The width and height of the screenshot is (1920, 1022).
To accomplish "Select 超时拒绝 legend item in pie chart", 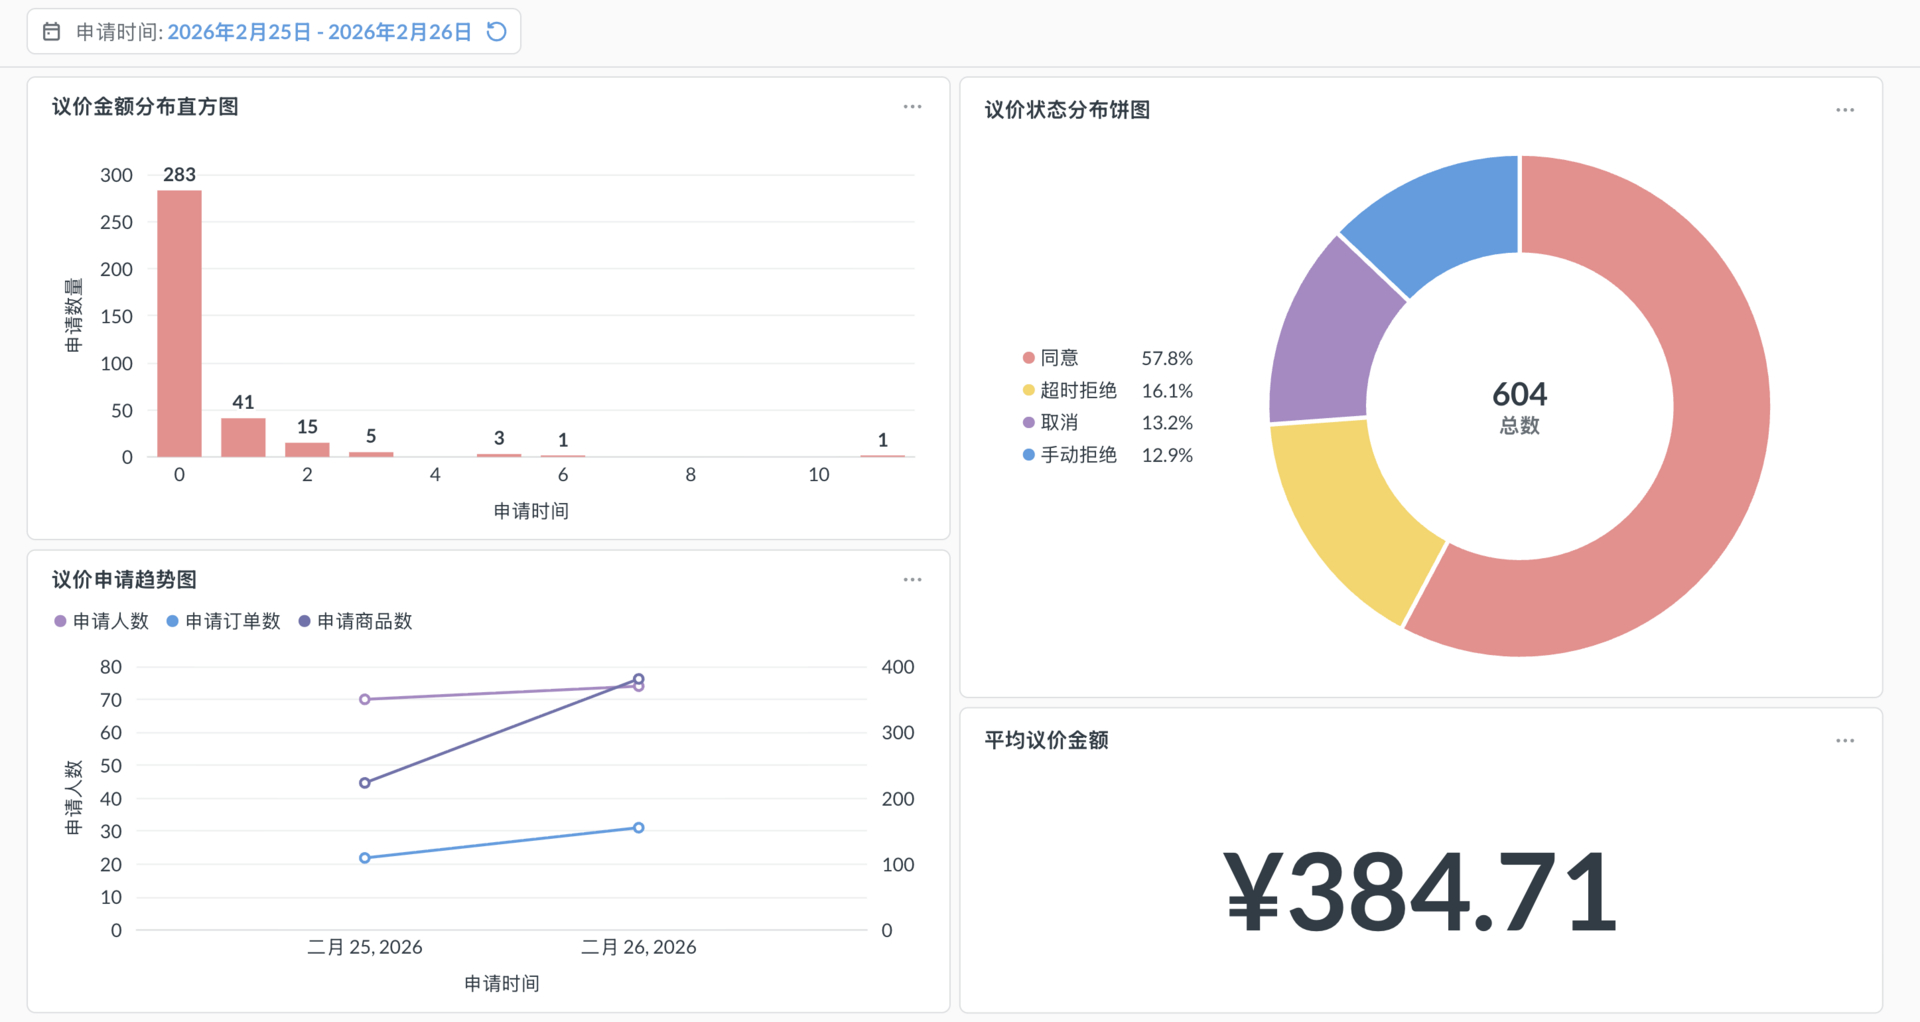I will [1077, 390].
